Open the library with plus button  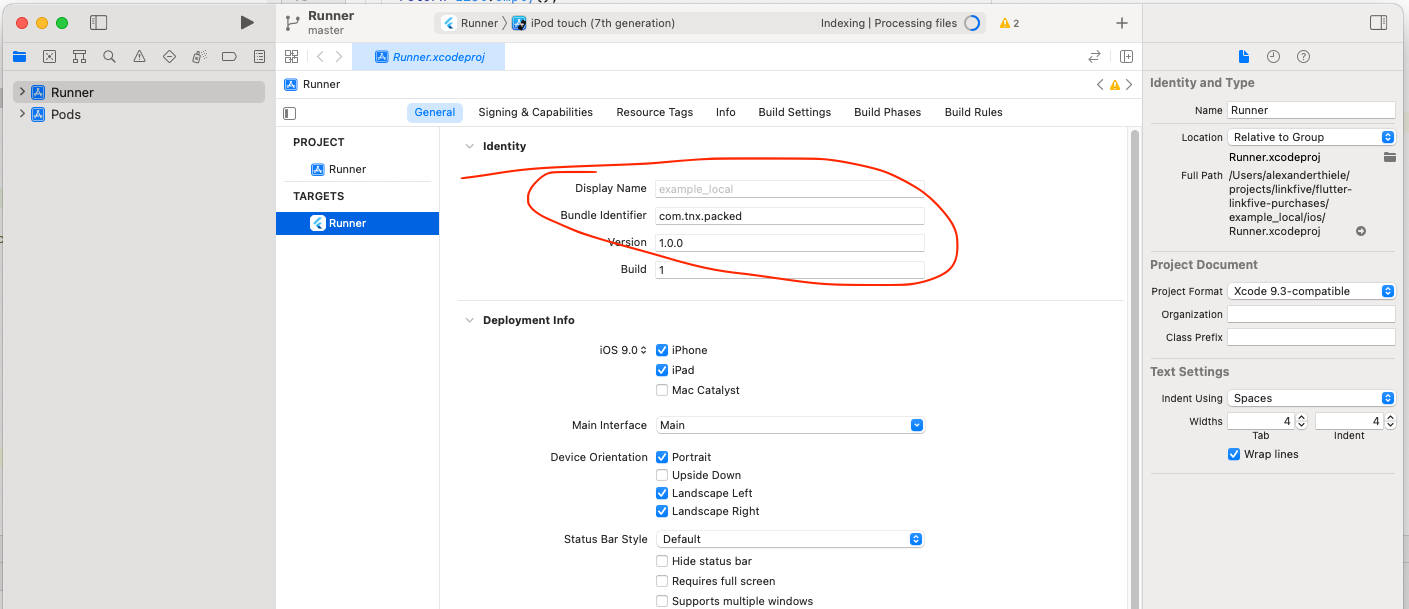[1121, 23]
